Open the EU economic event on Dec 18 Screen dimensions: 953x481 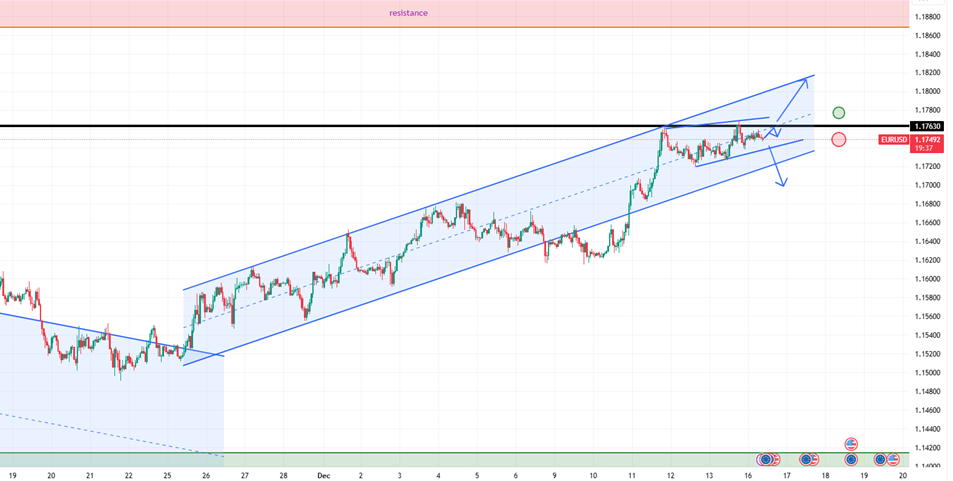(850, 459)
